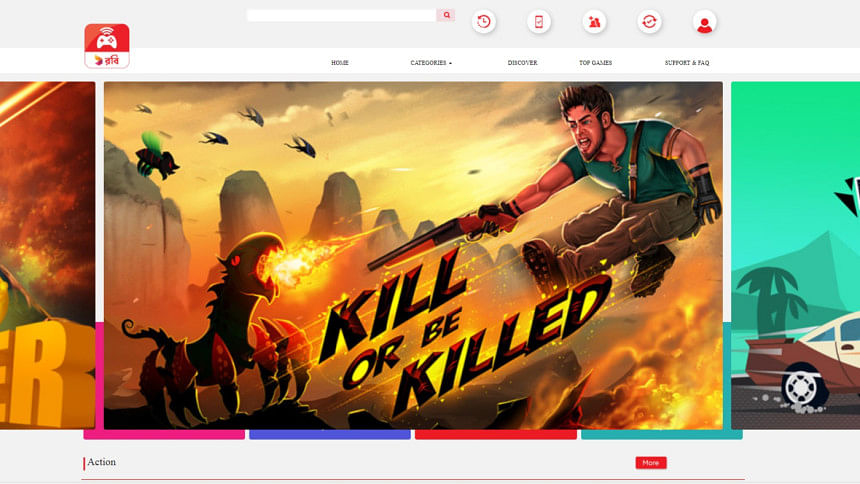The width and height of the screenshot is (860, 484).
Task: Open the history clock icon
Action: pyautogui.click(x=484, y=22)
